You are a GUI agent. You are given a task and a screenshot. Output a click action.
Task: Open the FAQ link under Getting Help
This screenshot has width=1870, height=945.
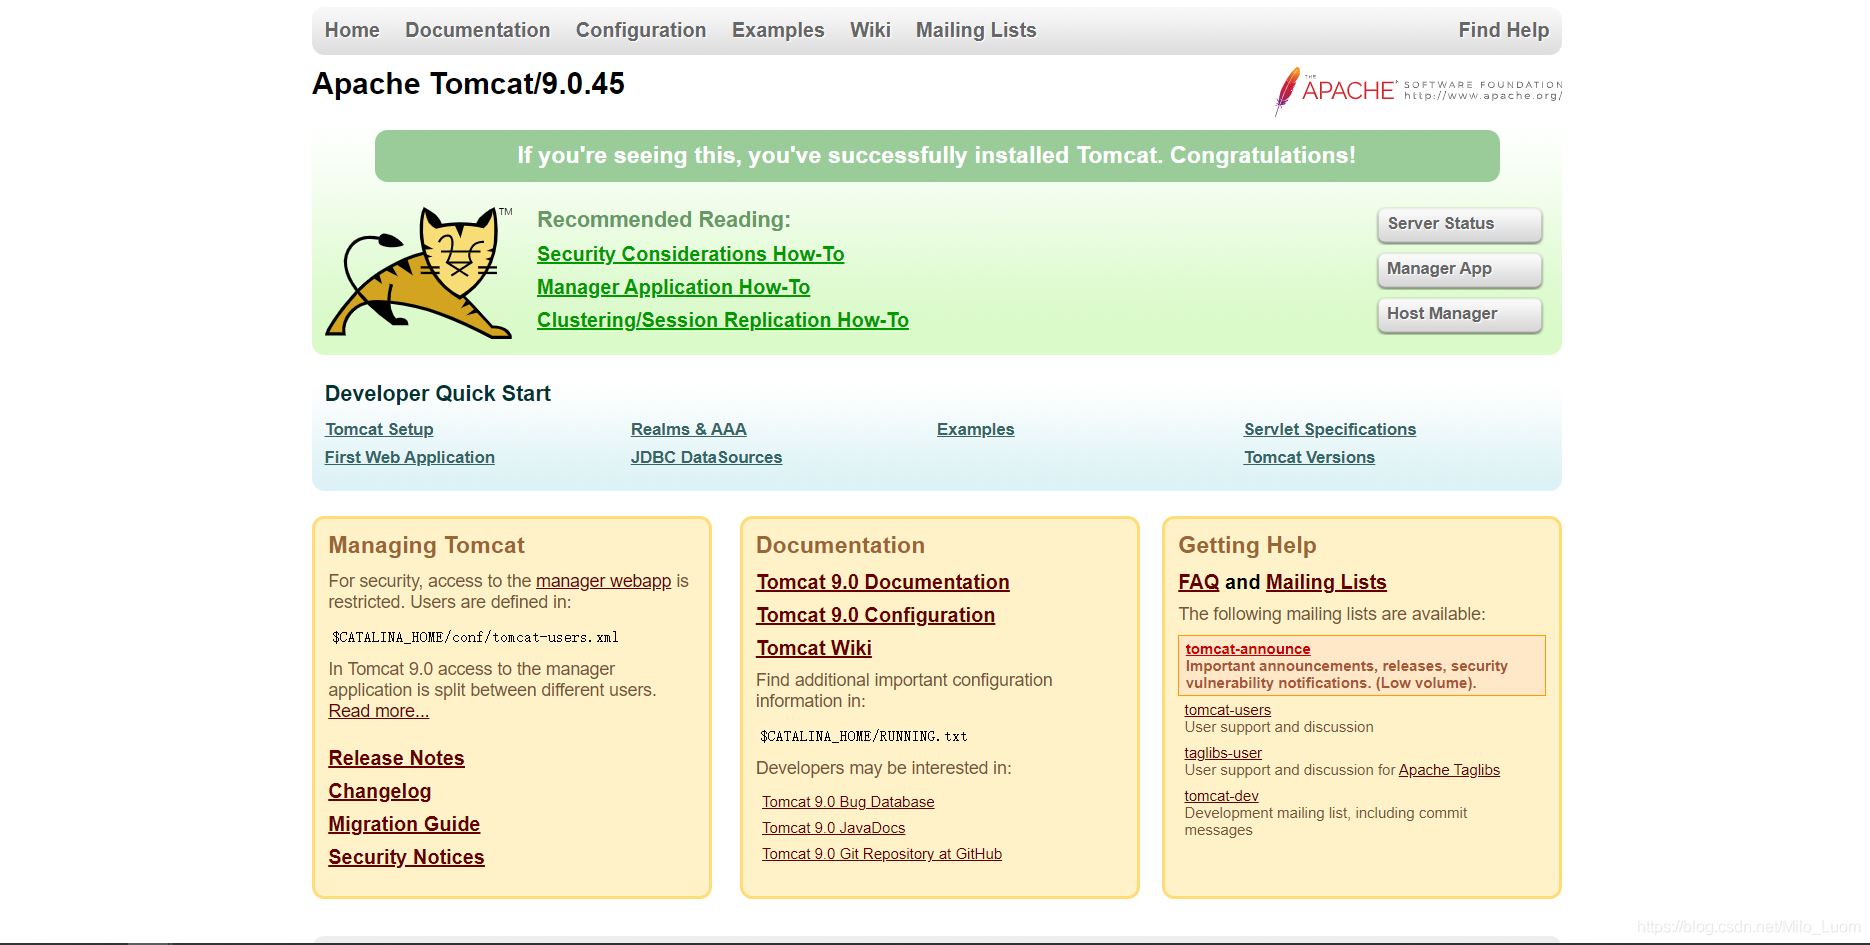[1198, 582]
